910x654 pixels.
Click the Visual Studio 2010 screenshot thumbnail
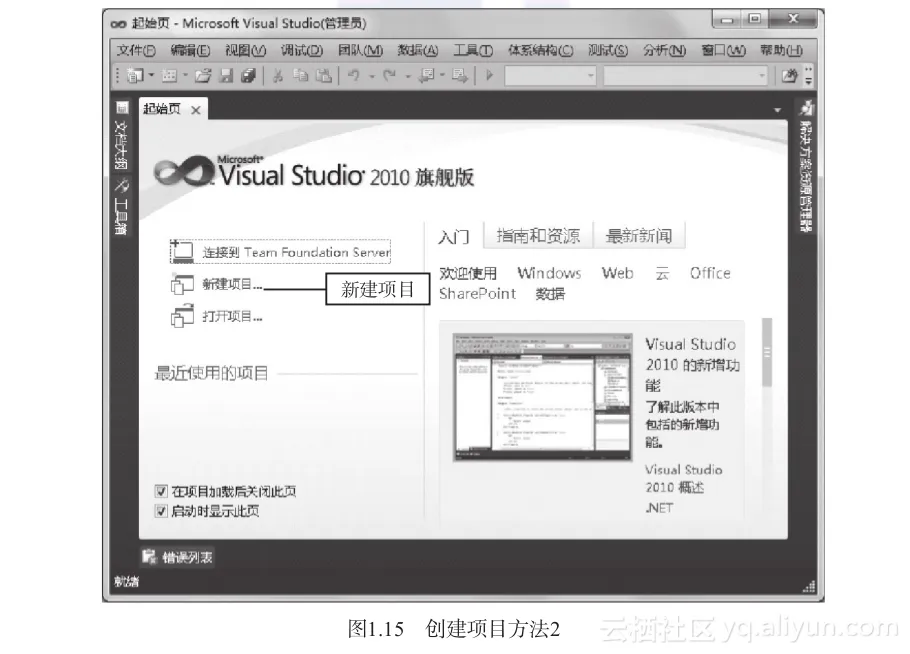coord(542,398)
